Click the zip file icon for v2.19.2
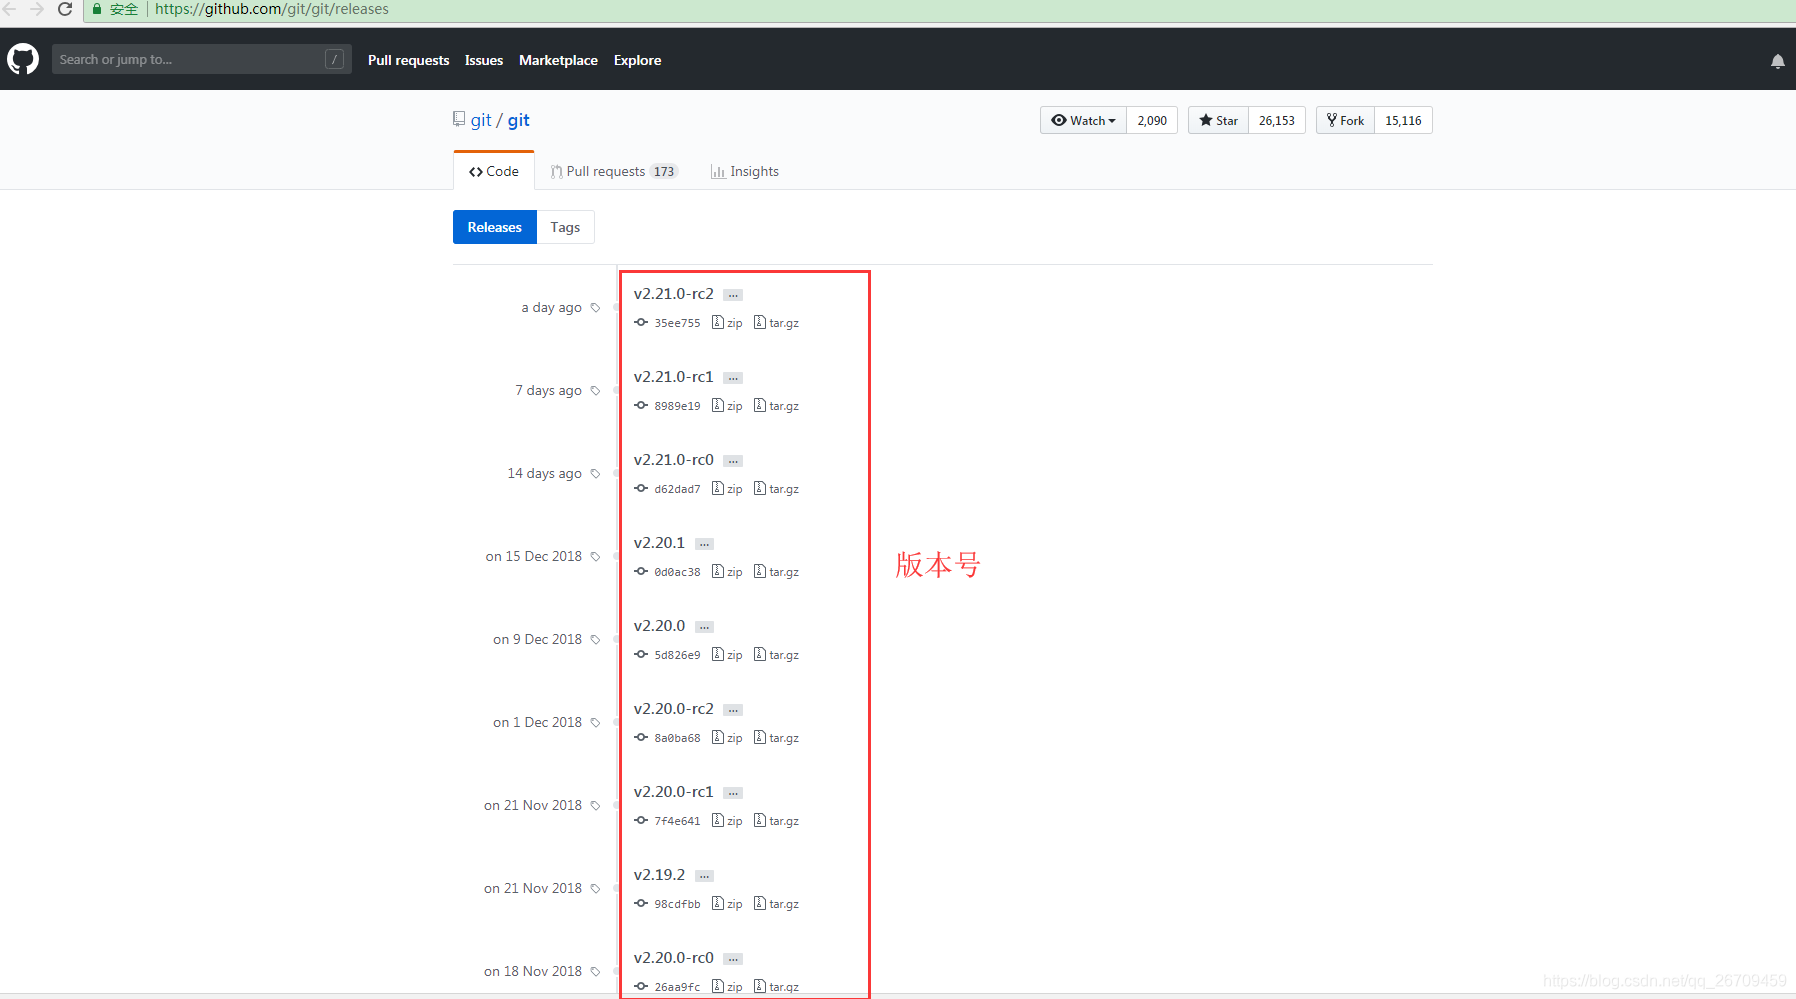 point(717,903)
